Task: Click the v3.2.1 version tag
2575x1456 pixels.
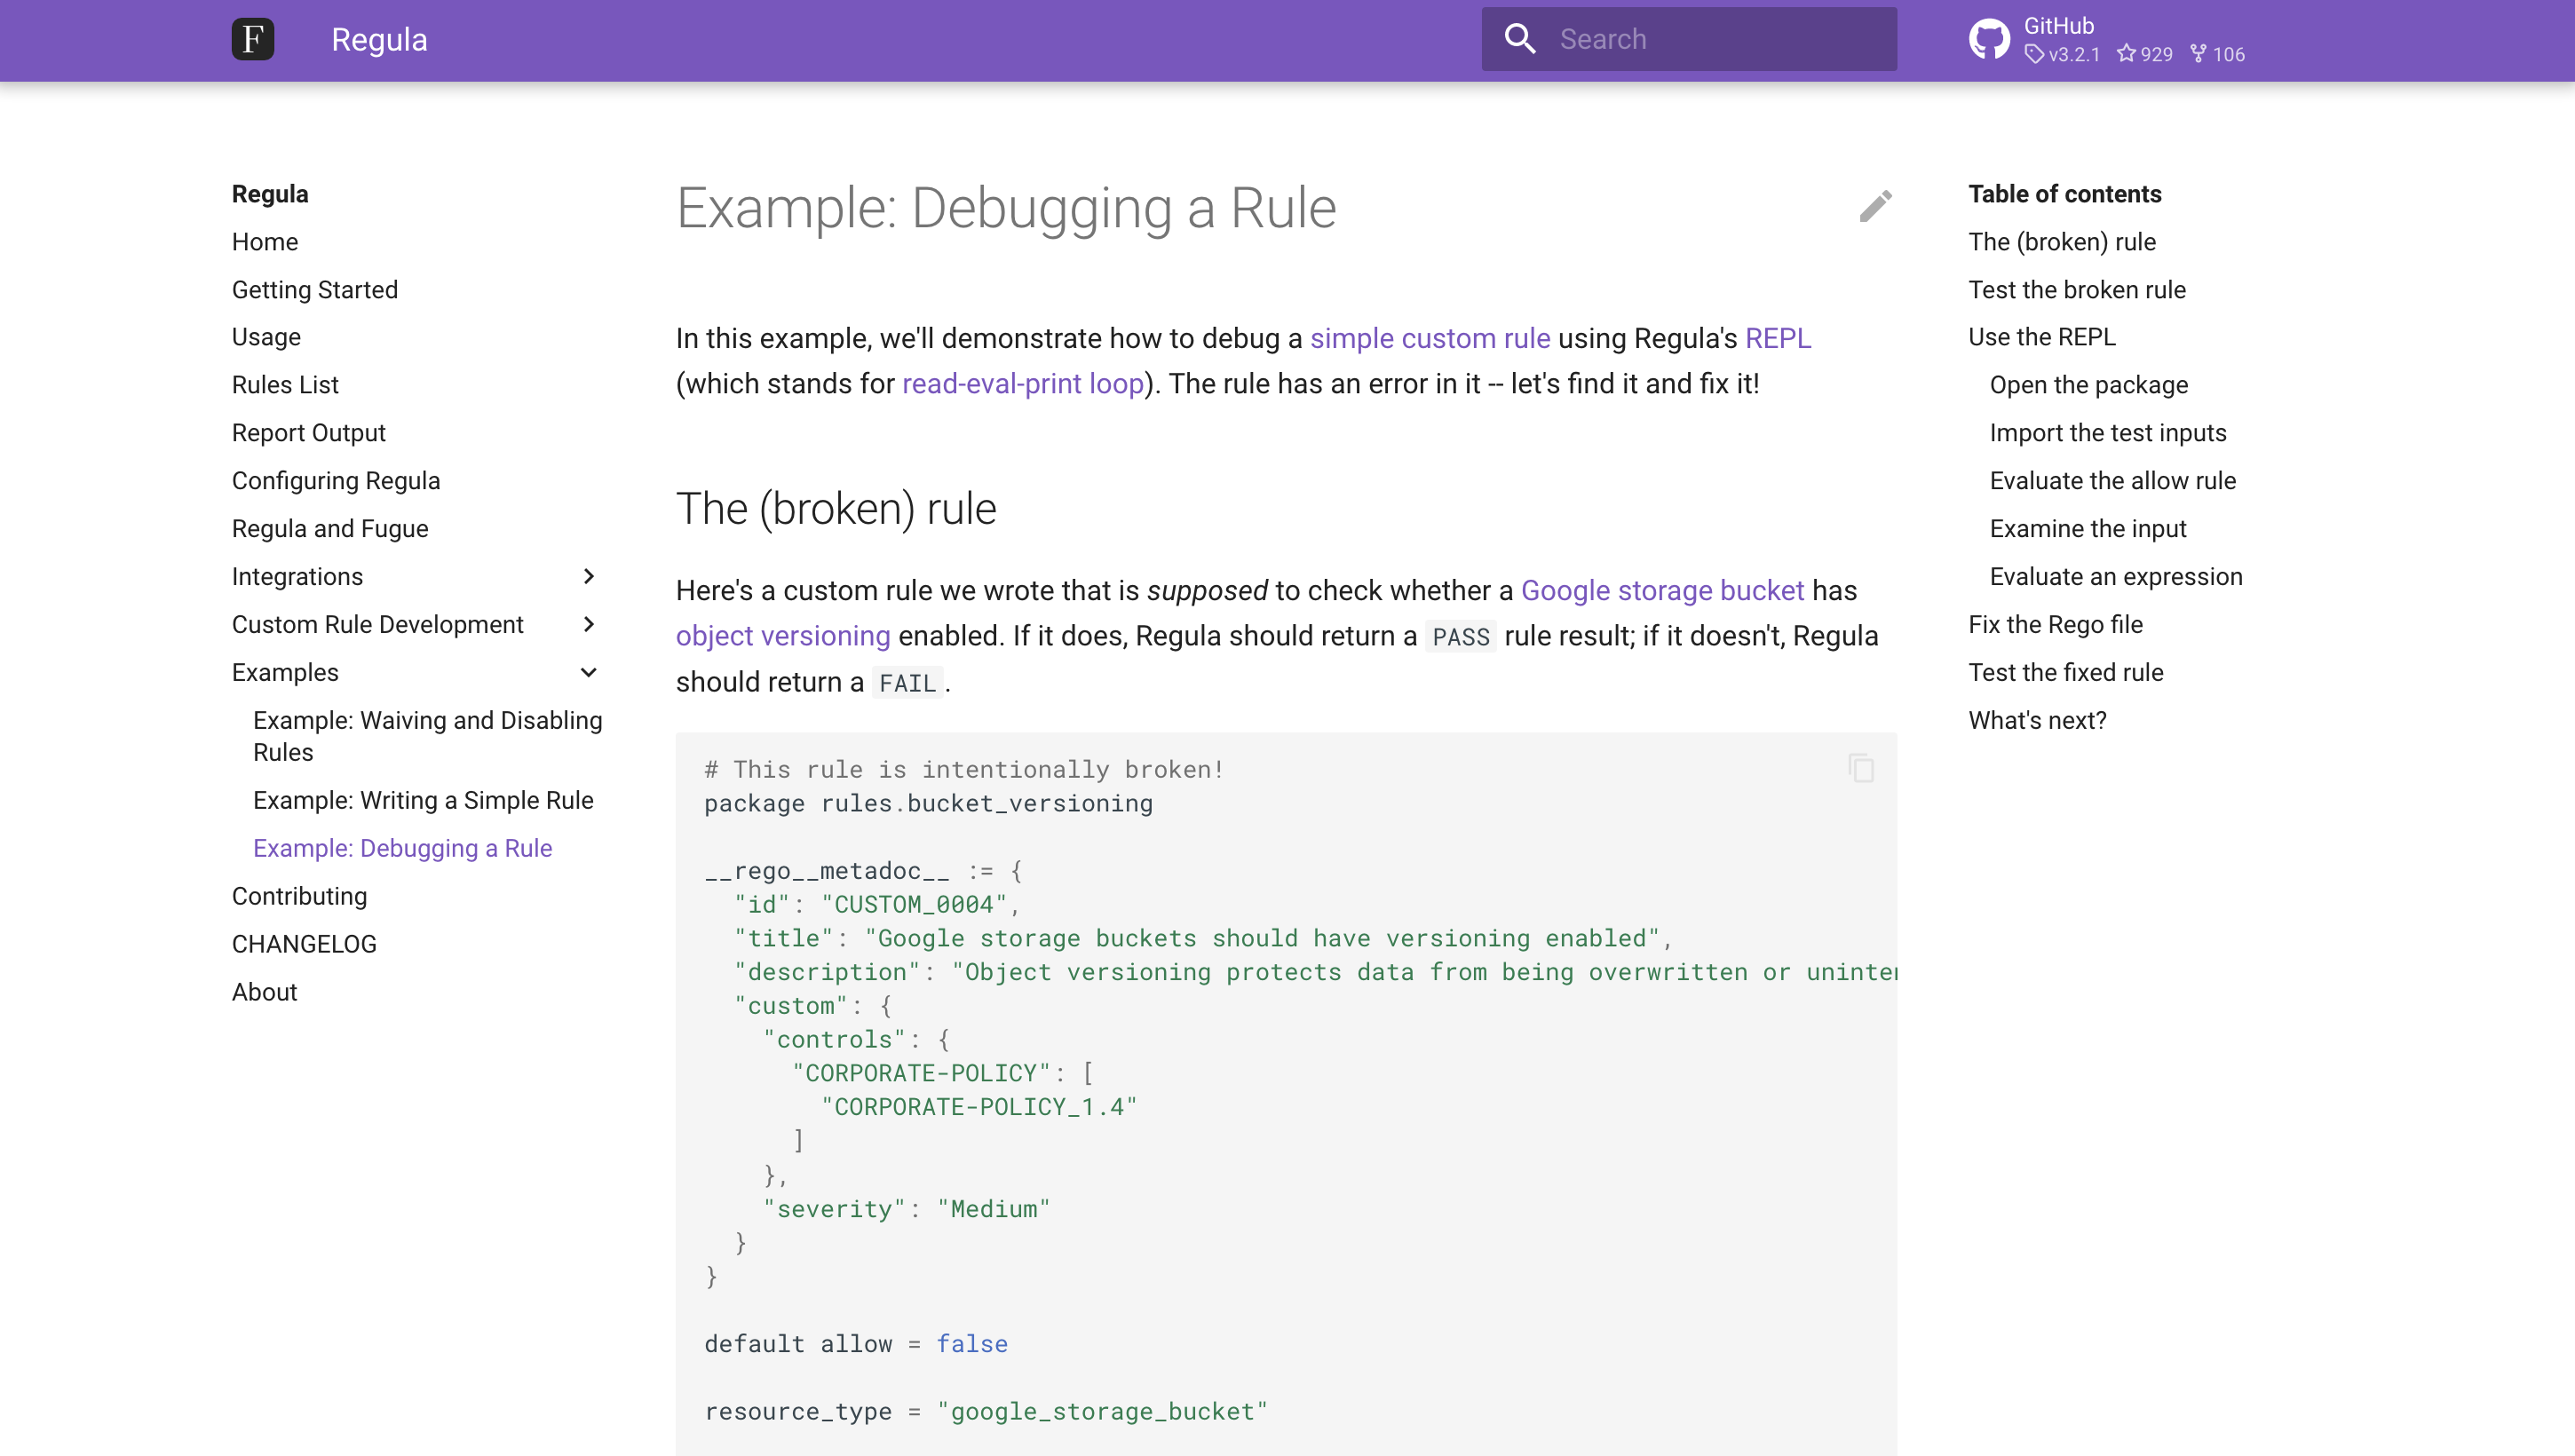Action: 2062,54
